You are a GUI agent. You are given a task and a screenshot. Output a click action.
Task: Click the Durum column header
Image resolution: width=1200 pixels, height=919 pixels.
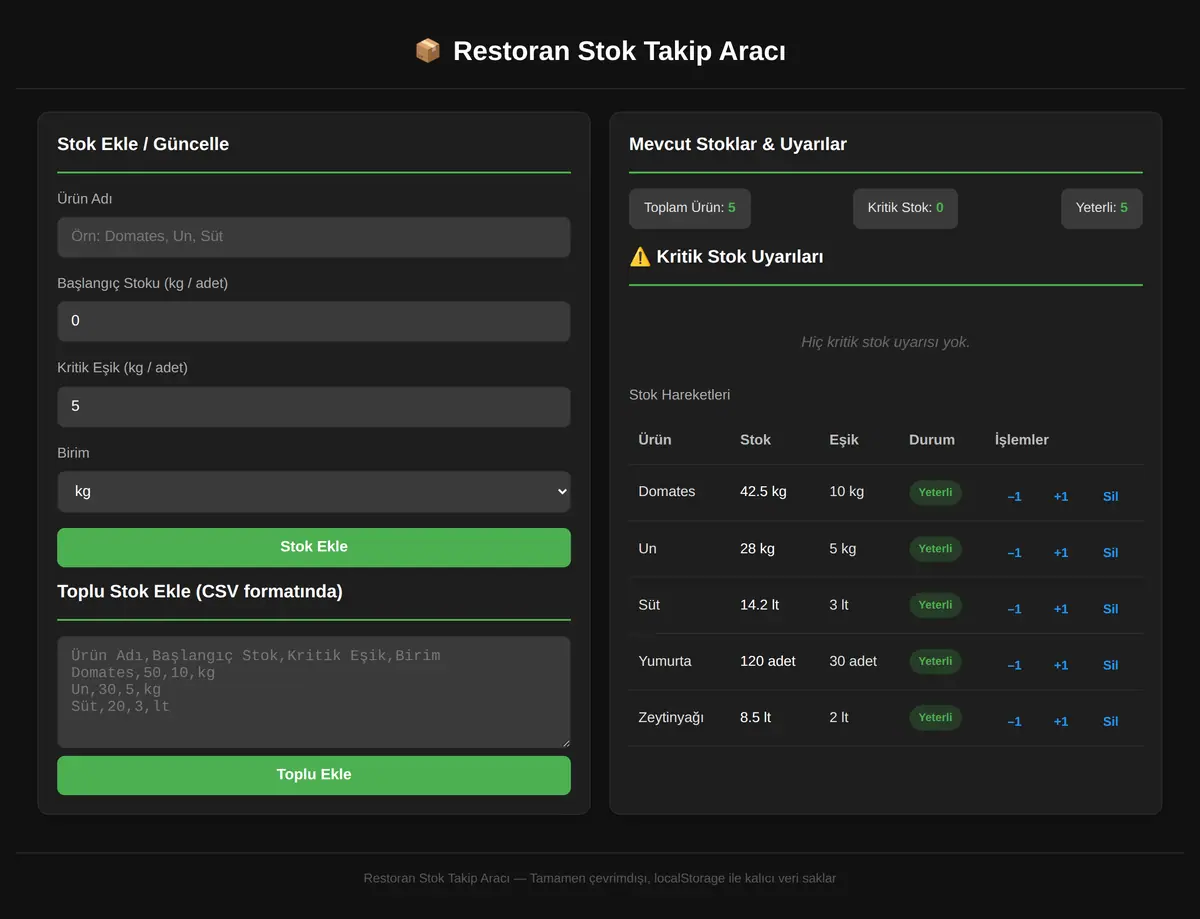coord(932,440)
